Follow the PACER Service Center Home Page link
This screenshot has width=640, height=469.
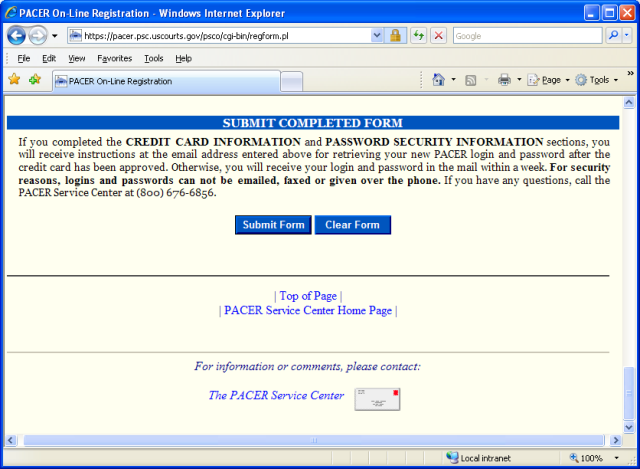tap(307, 311)
